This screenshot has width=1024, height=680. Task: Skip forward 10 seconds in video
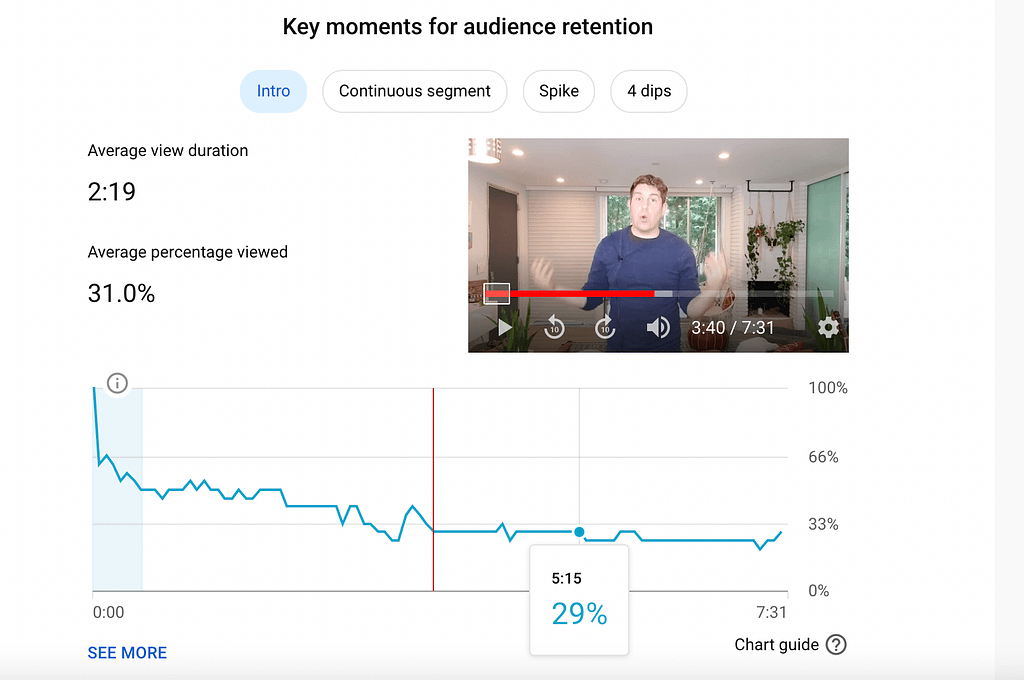tap(605, 327)
